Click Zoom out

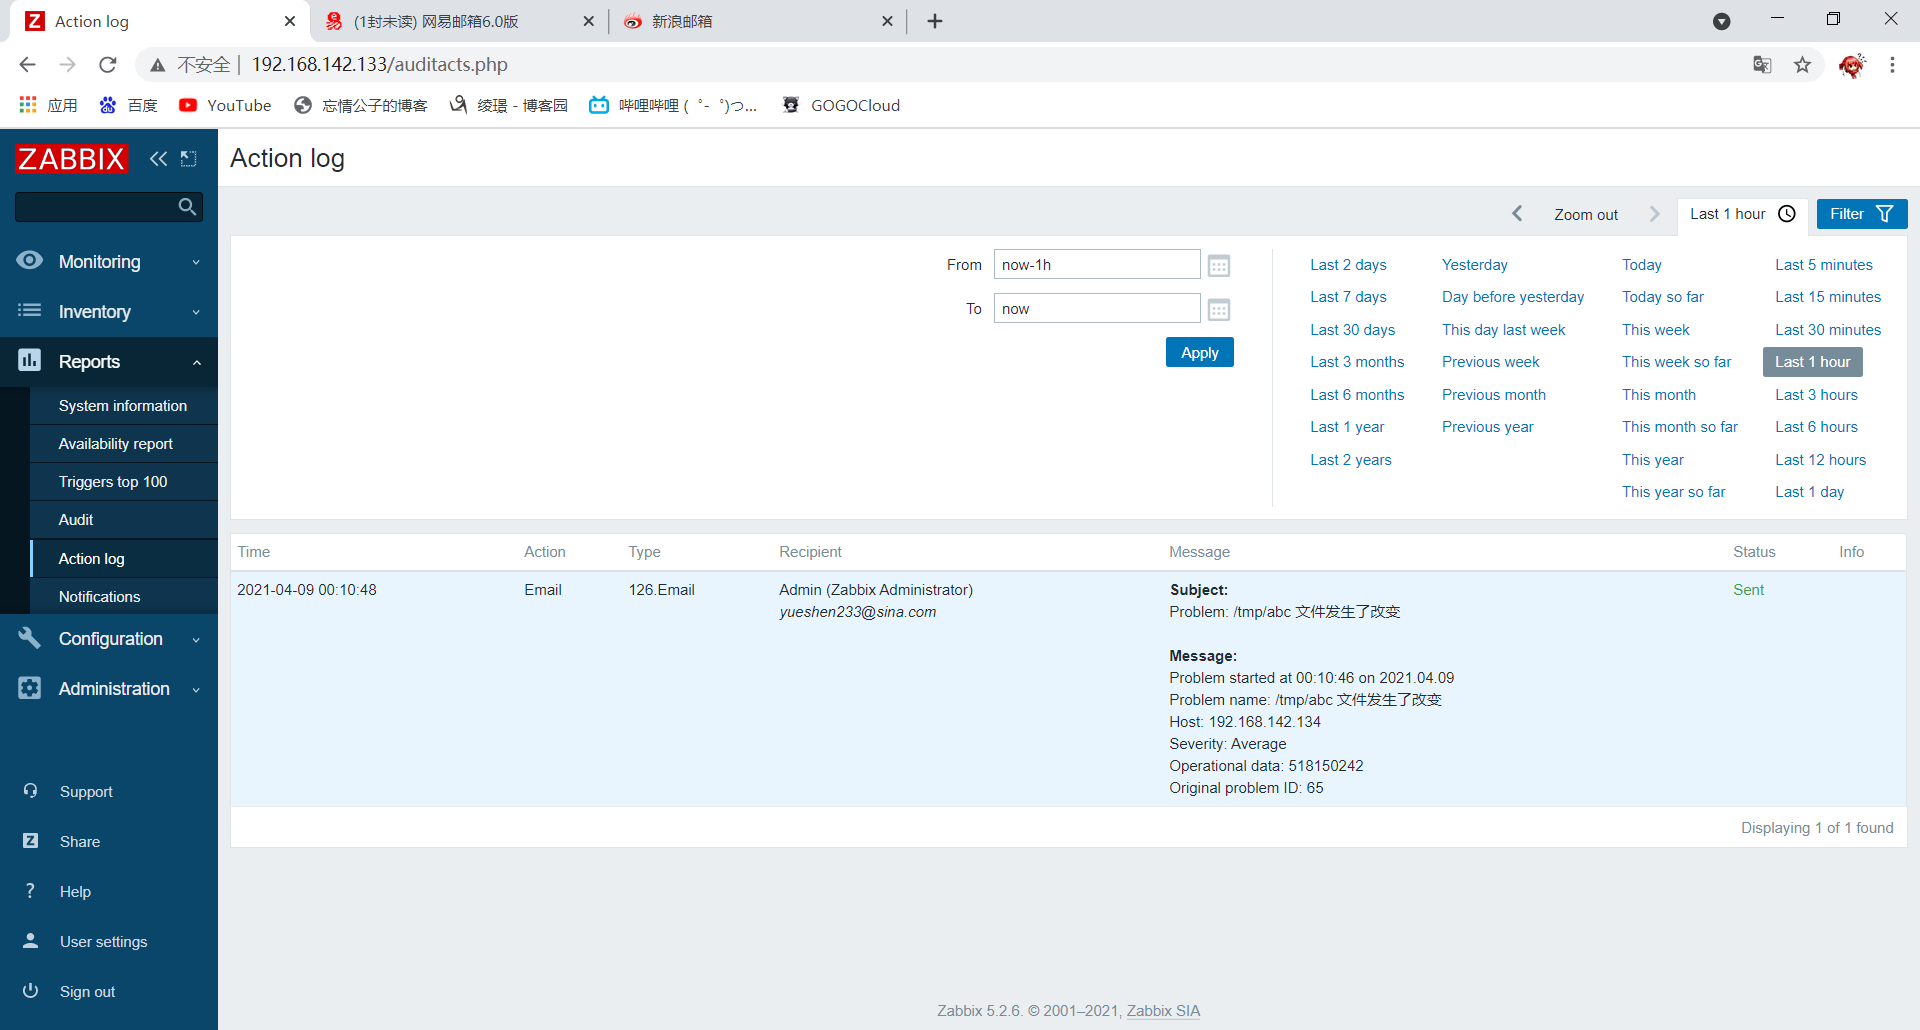(1586, 215)
